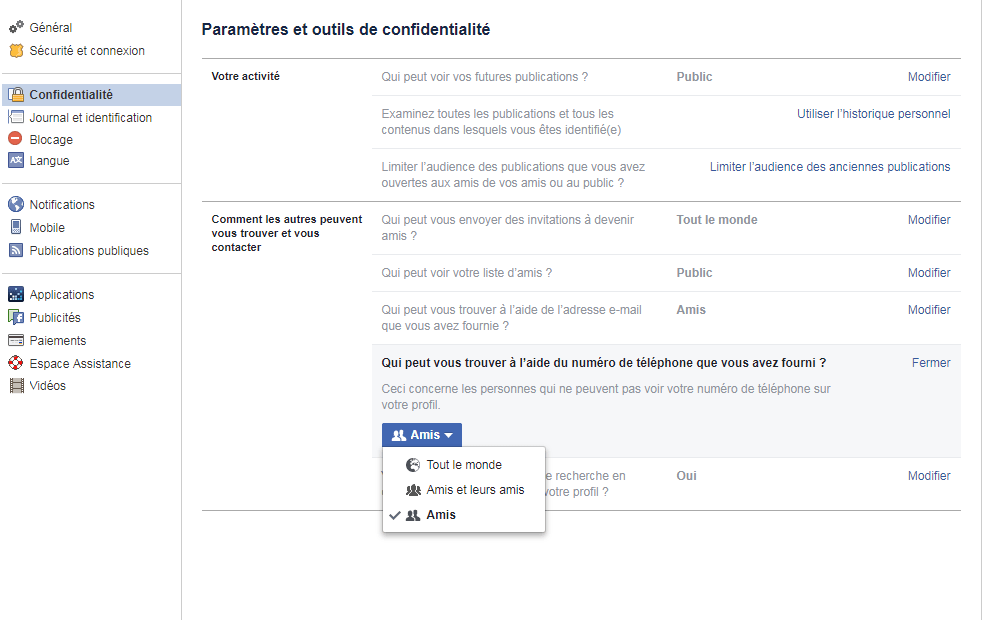Click the Blocage red icon
Image resolution: width=982 pixels, height=620 pixels.
(16, 140)
